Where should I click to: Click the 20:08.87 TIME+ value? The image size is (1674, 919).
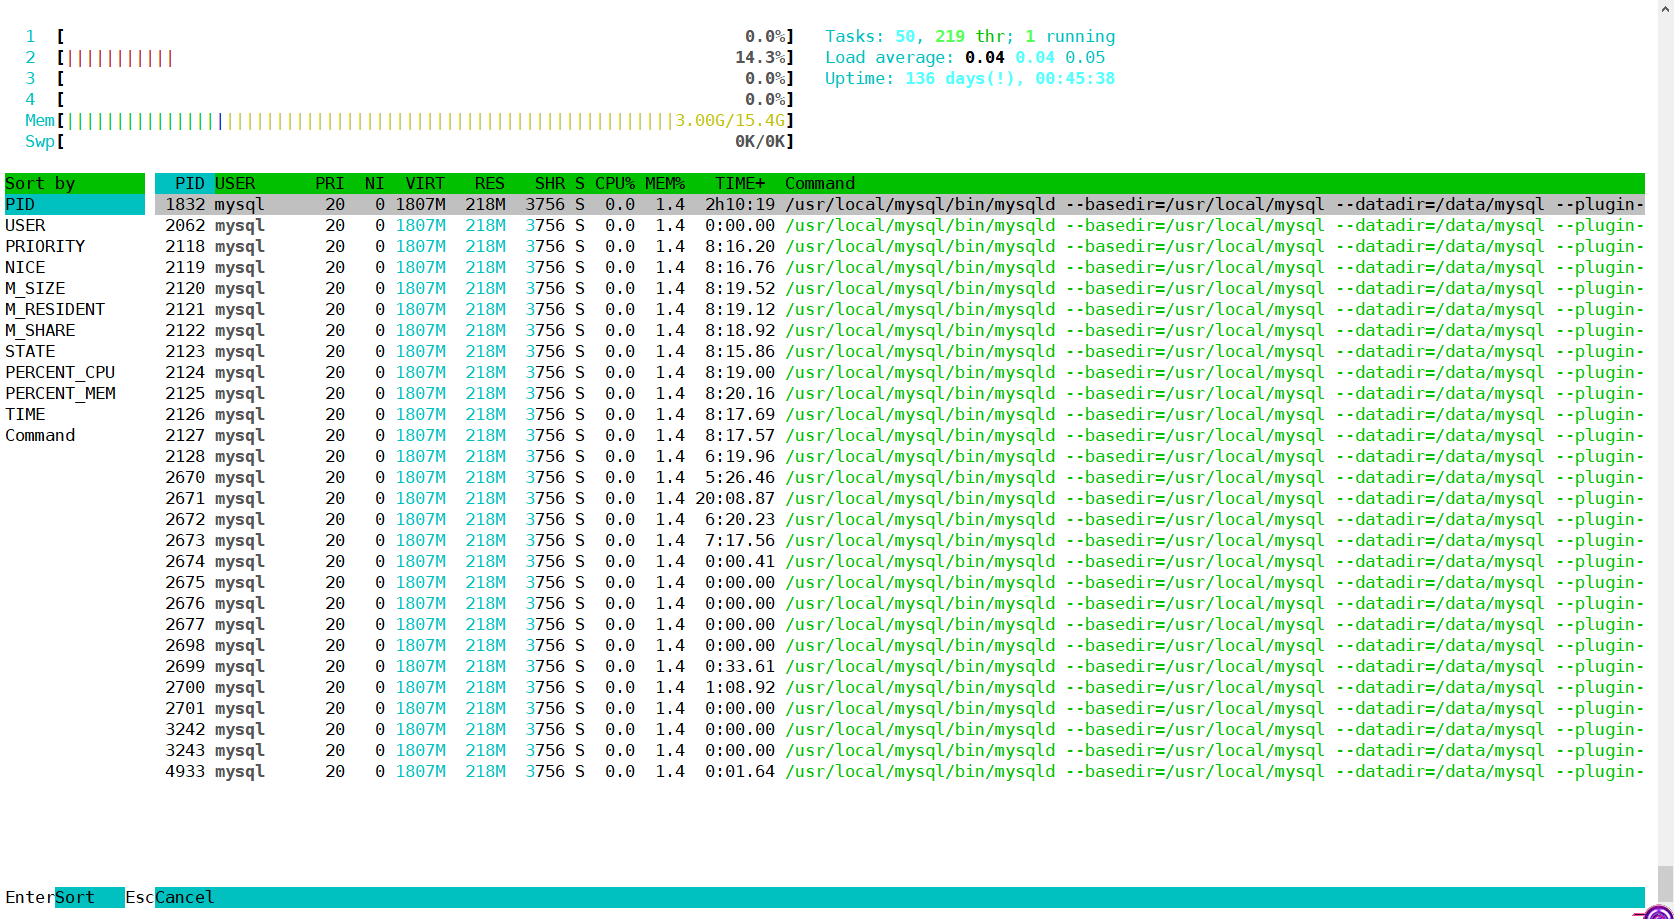735,498
